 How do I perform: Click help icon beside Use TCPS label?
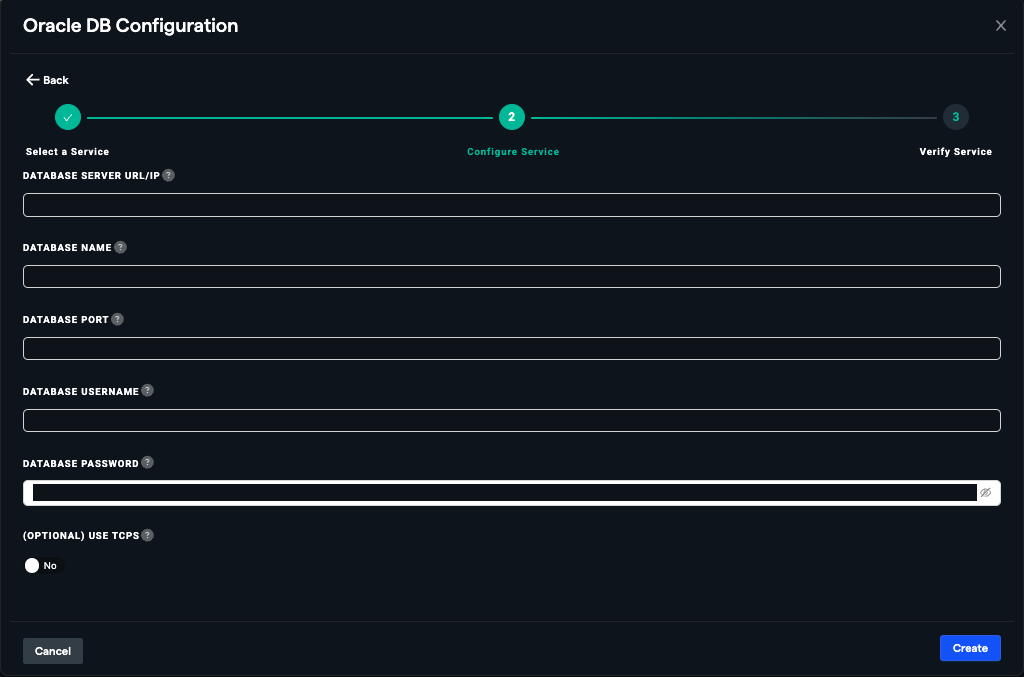coord(148,535)
